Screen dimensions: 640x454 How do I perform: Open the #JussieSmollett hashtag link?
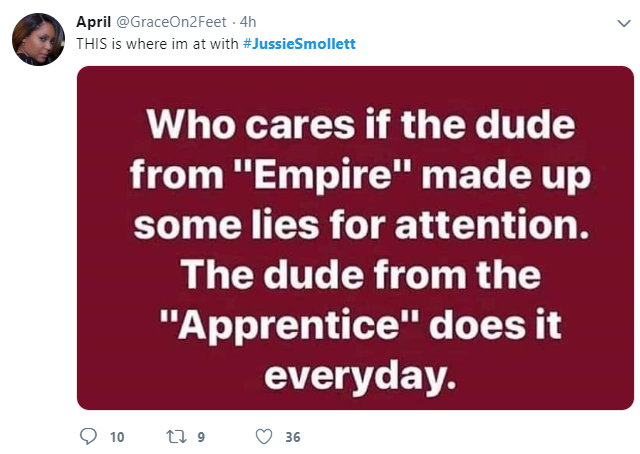(x=299, y=44)
